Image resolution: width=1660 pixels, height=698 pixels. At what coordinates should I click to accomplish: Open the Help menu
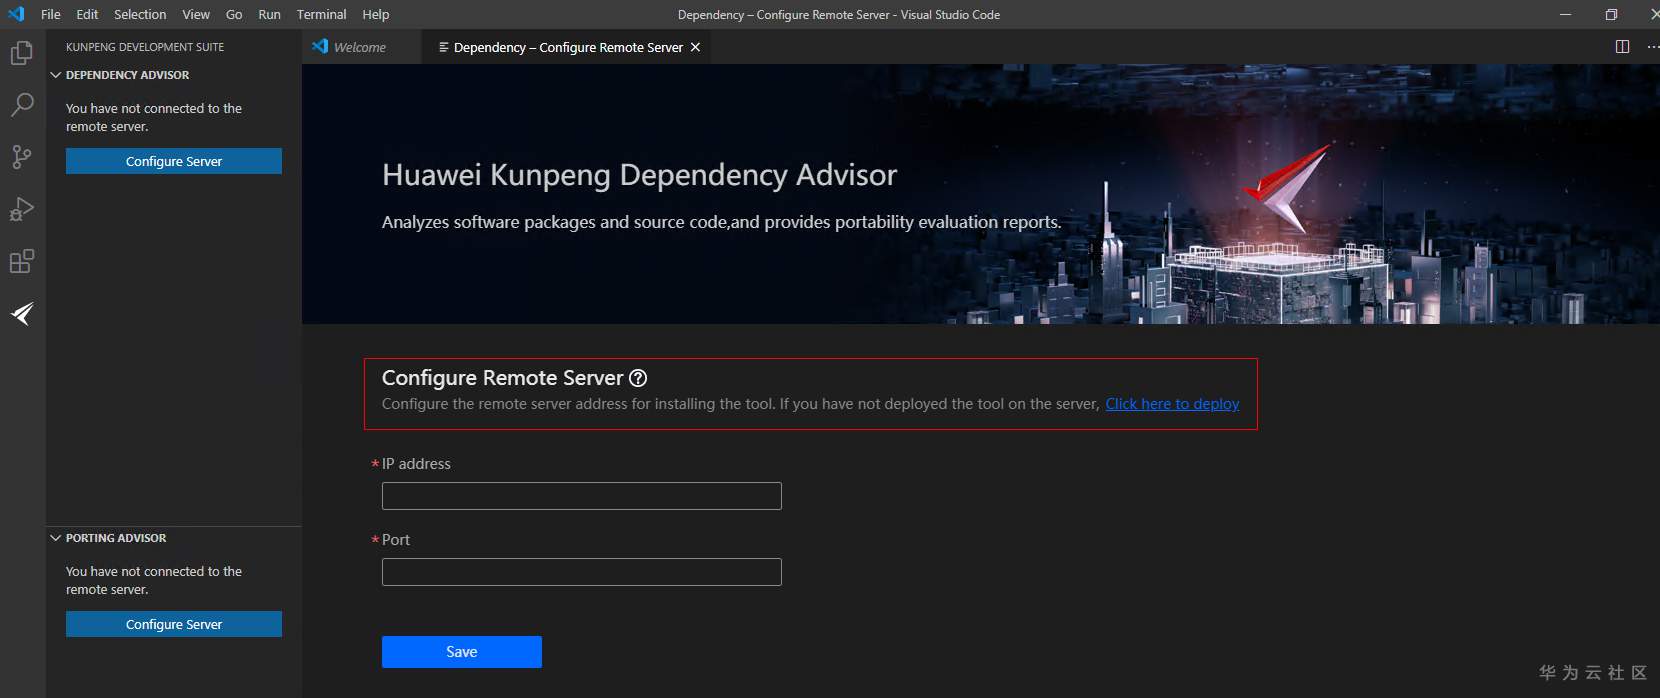376,14
